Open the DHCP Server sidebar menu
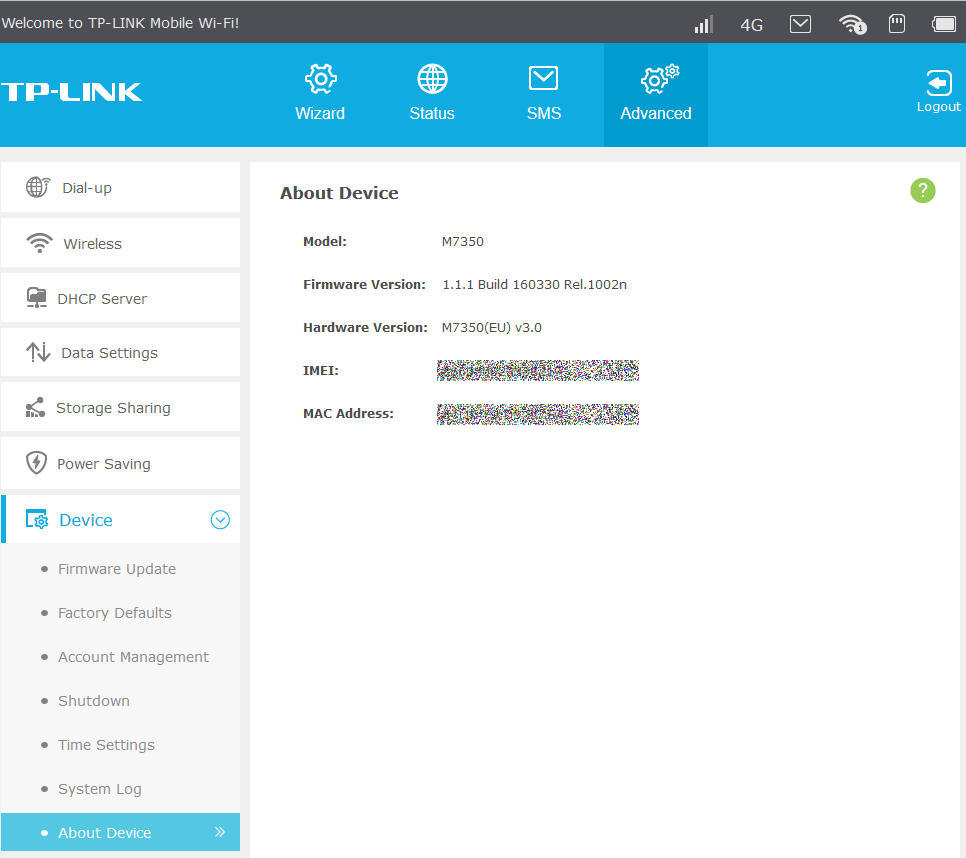Screen dimensions: 966x858 120,297
